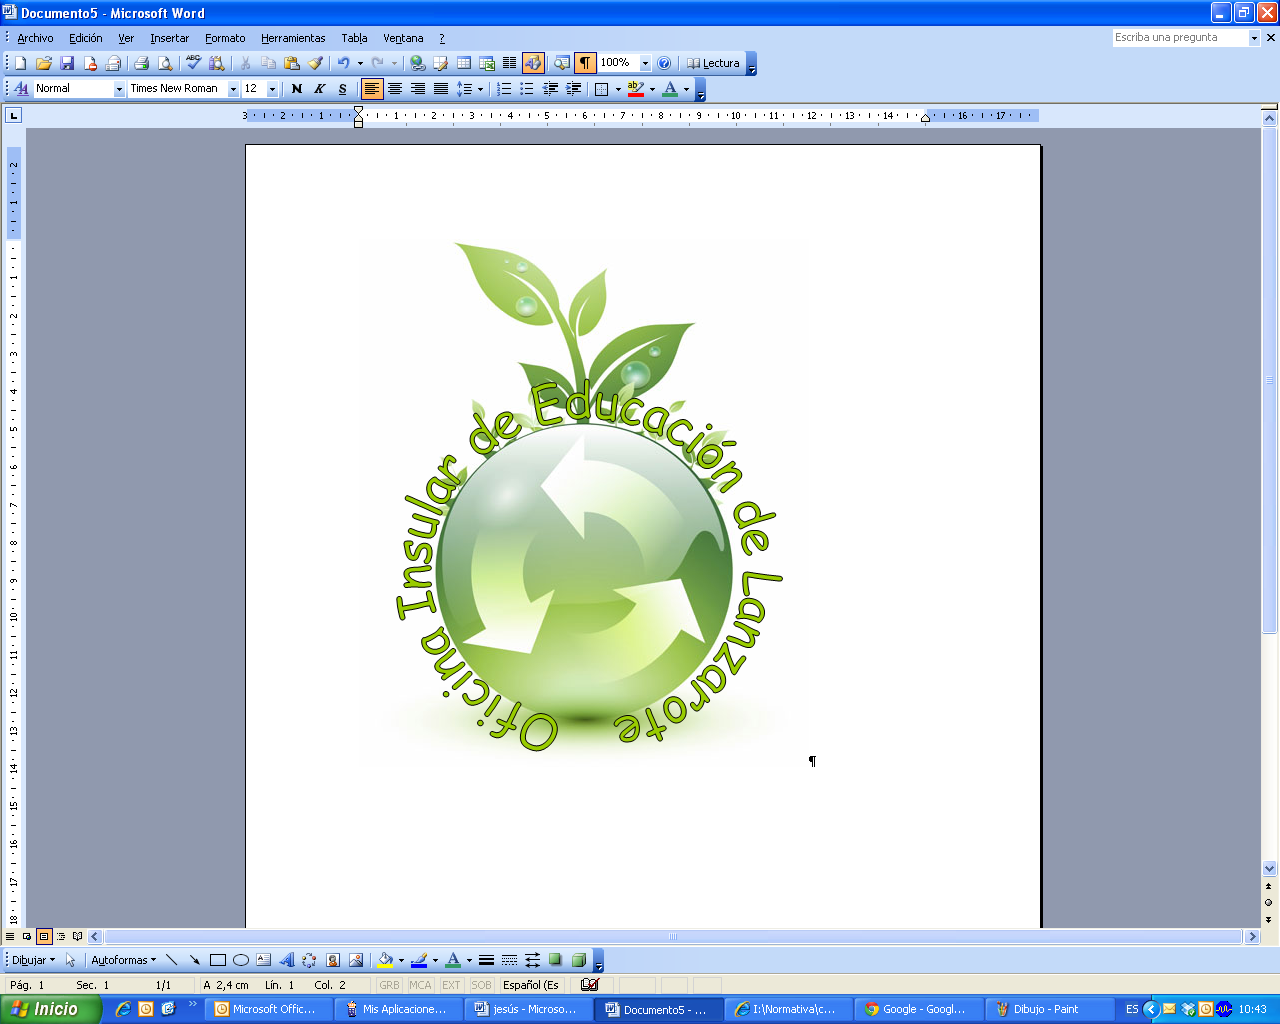
Task: Open the Archivo menu
Action: (x=35, y=38)
